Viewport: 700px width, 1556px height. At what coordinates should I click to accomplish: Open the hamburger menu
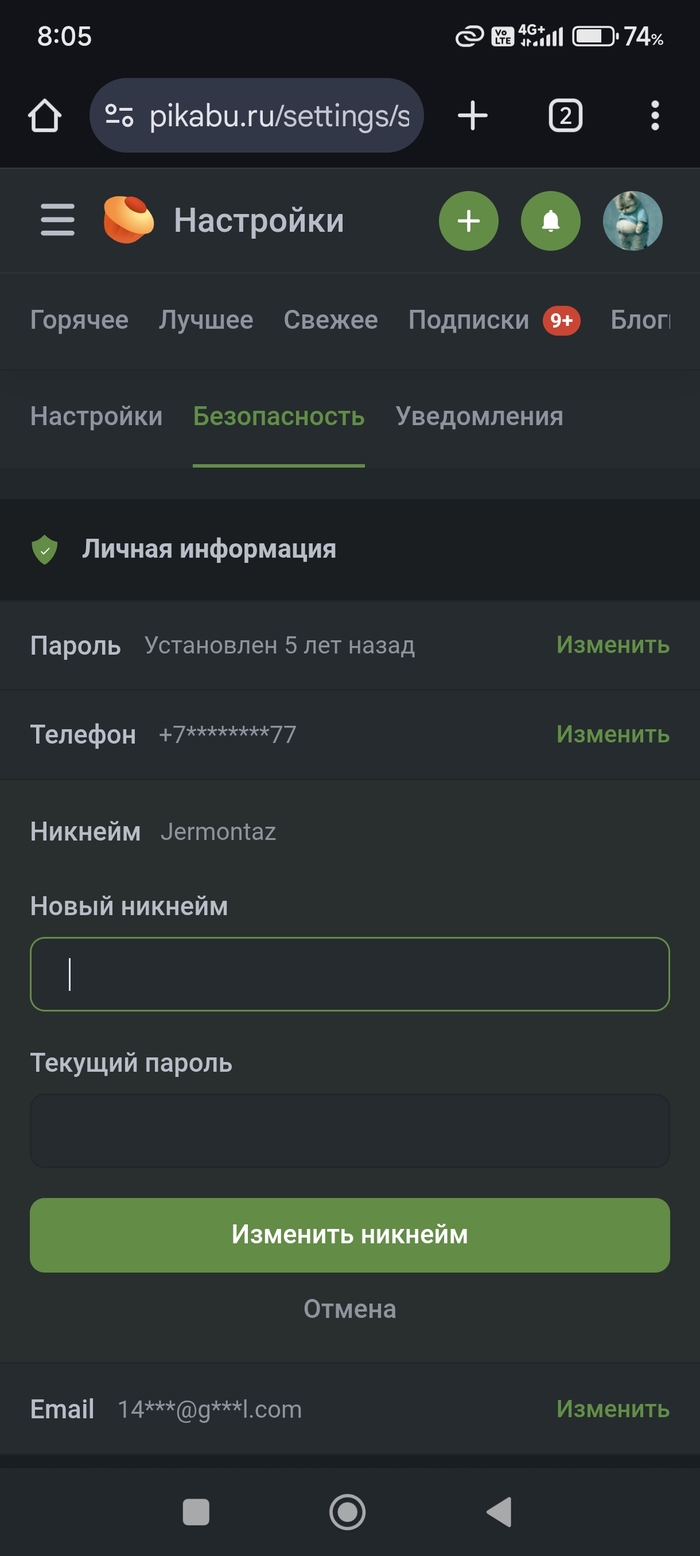pyautogui.click(x=57, y=220)
